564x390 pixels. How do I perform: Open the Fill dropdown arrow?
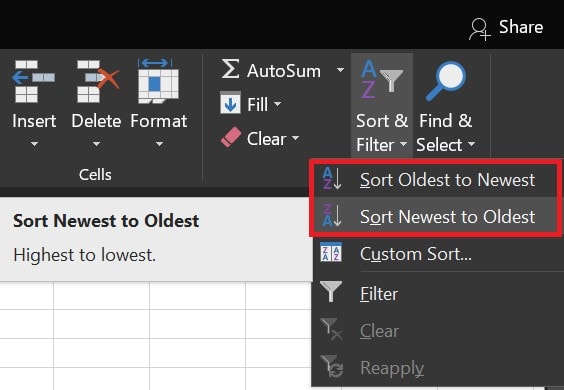click(x=277, y=104)
